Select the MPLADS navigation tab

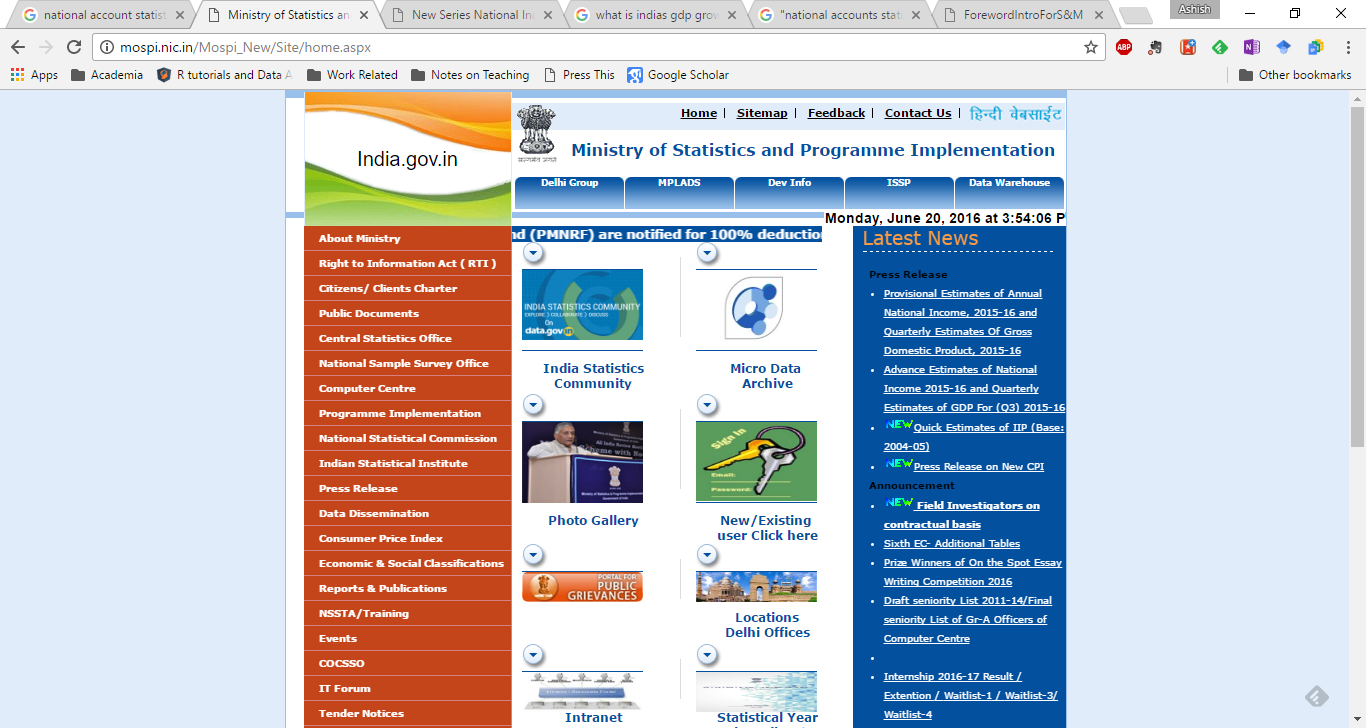point(679,191)
